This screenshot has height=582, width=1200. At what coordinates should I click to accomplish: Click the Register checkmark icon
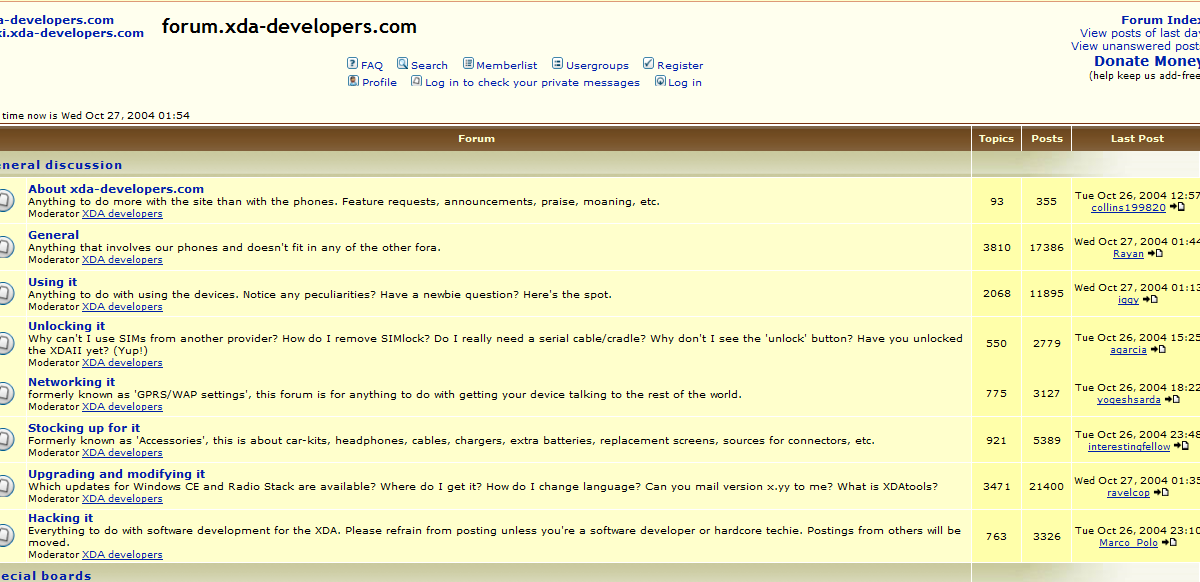point(648,64)
